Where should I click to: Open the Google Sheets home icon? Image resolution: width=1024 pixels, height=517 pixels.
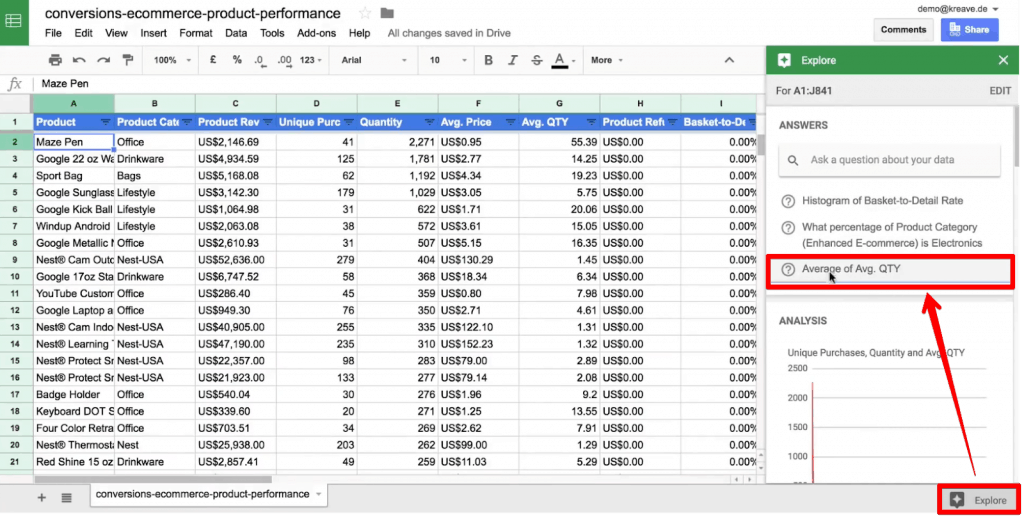14,22
